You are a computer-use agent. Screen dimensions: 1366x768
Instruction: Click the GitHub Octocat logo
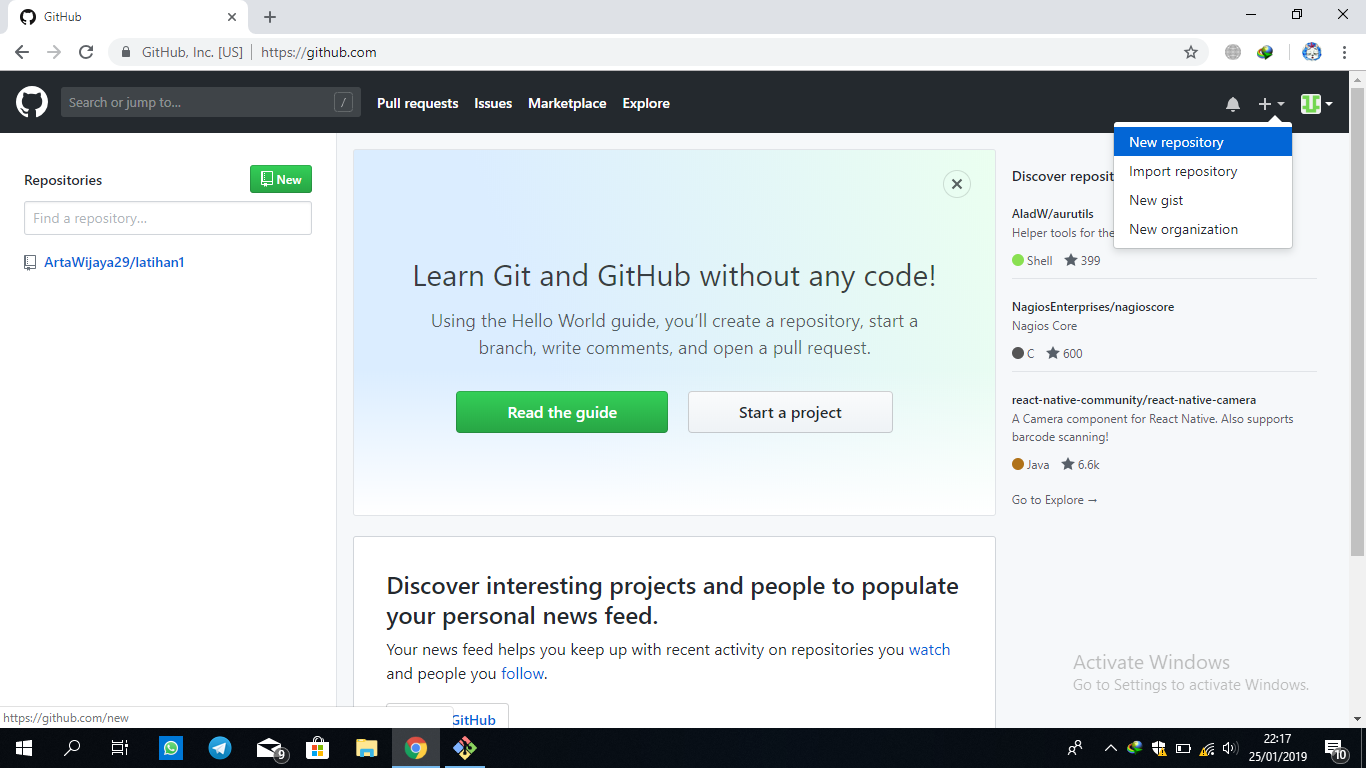(32, 102)
